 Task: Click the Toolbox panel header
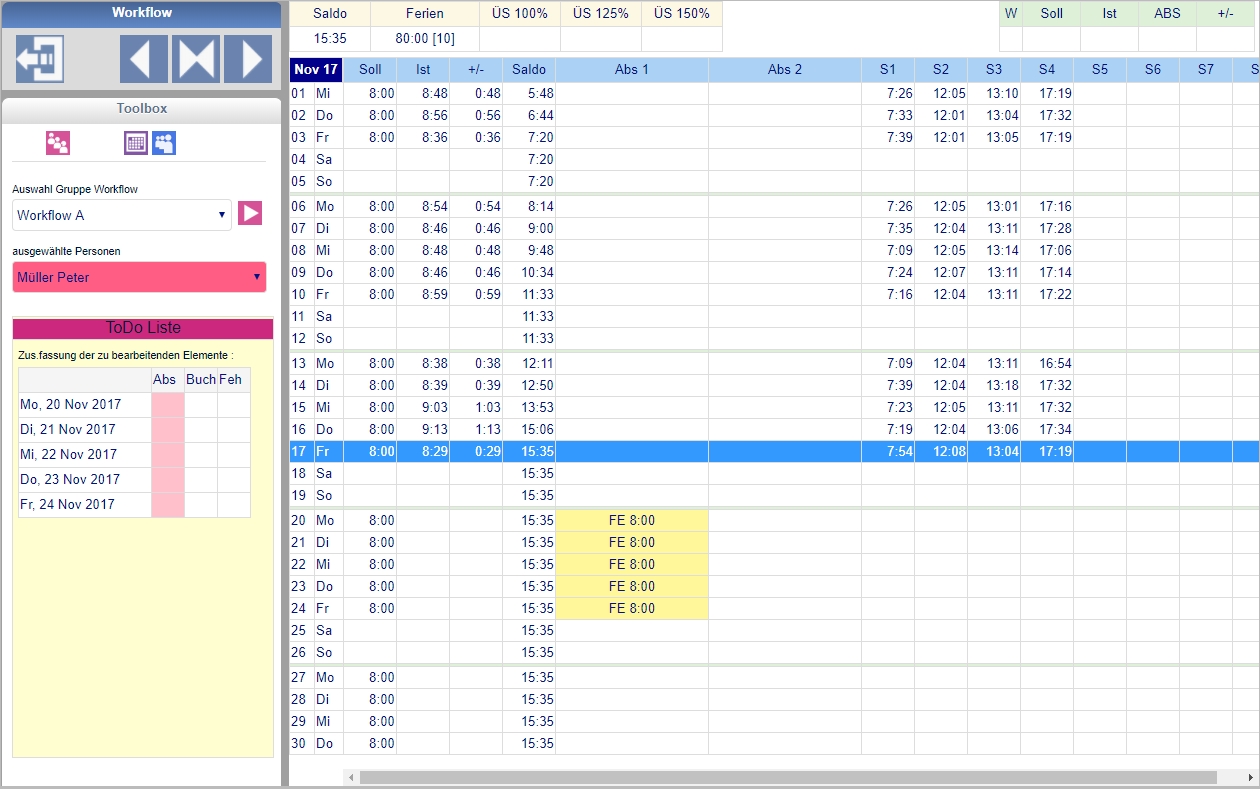tap(141, 108)
